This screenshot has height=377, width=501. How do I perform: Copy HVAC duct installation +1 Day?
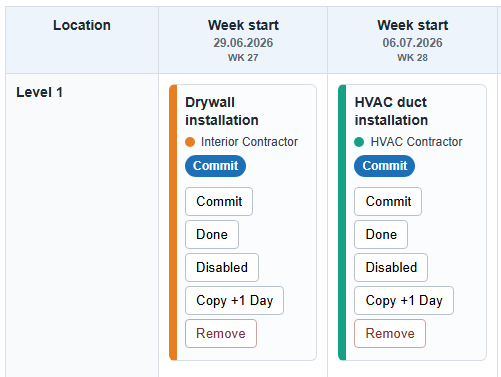404,300
